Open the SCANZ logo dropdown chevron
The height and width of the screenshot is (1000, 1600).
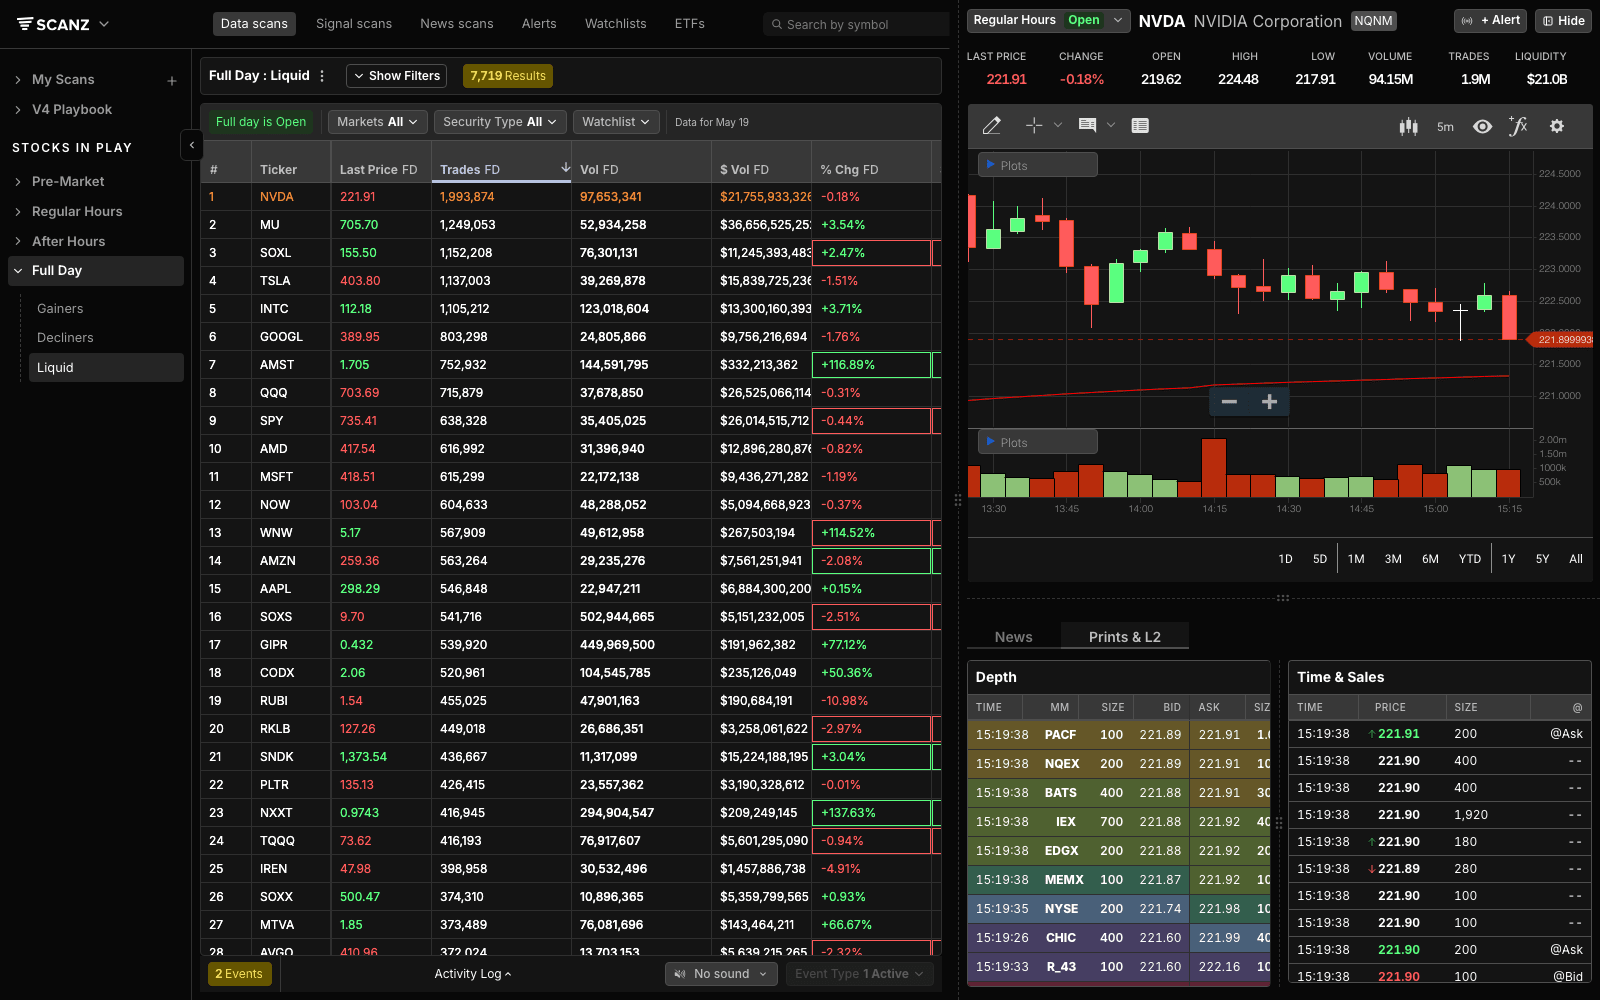(104, 24)
